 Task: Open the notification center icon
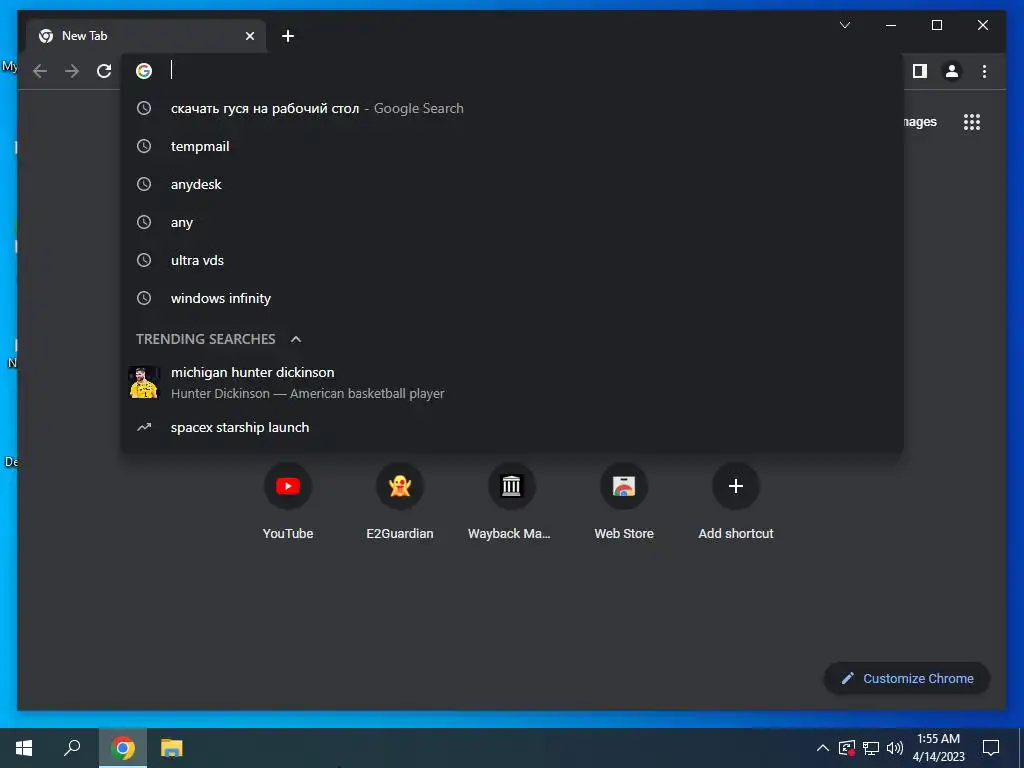click(x=991, y=748)
